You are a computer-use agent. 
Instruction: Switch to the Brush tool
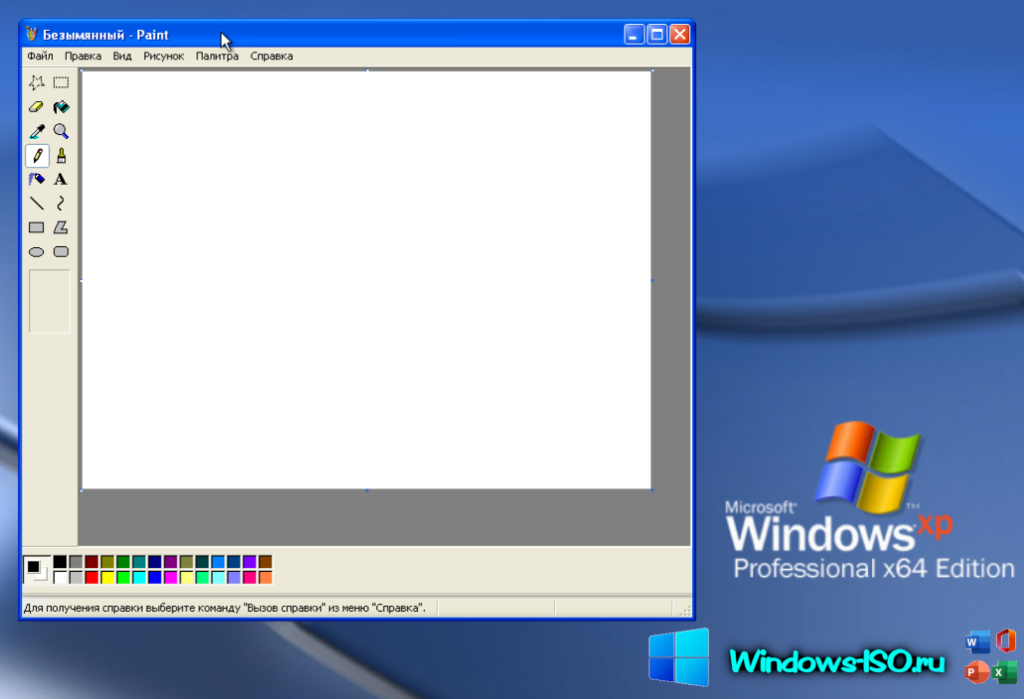(61, 155)
